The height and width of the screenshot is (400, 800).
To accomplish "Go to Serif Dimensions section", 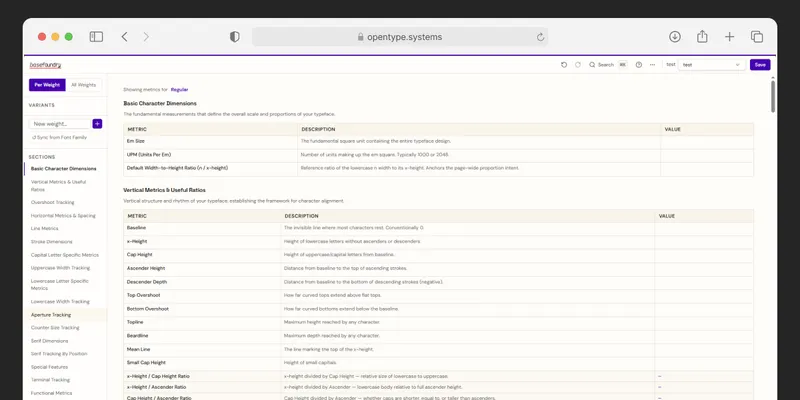I will pyautogui.click(x=49, y=340).
